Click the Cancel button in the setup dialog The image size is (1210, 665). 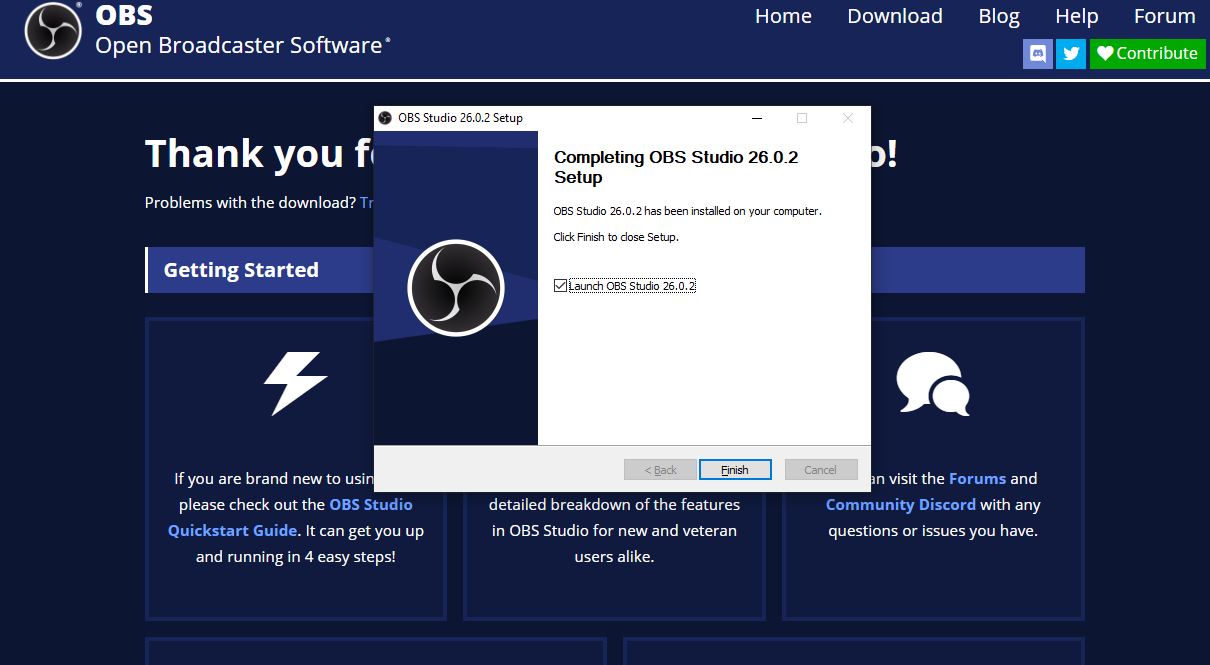(x=820, y=470)
